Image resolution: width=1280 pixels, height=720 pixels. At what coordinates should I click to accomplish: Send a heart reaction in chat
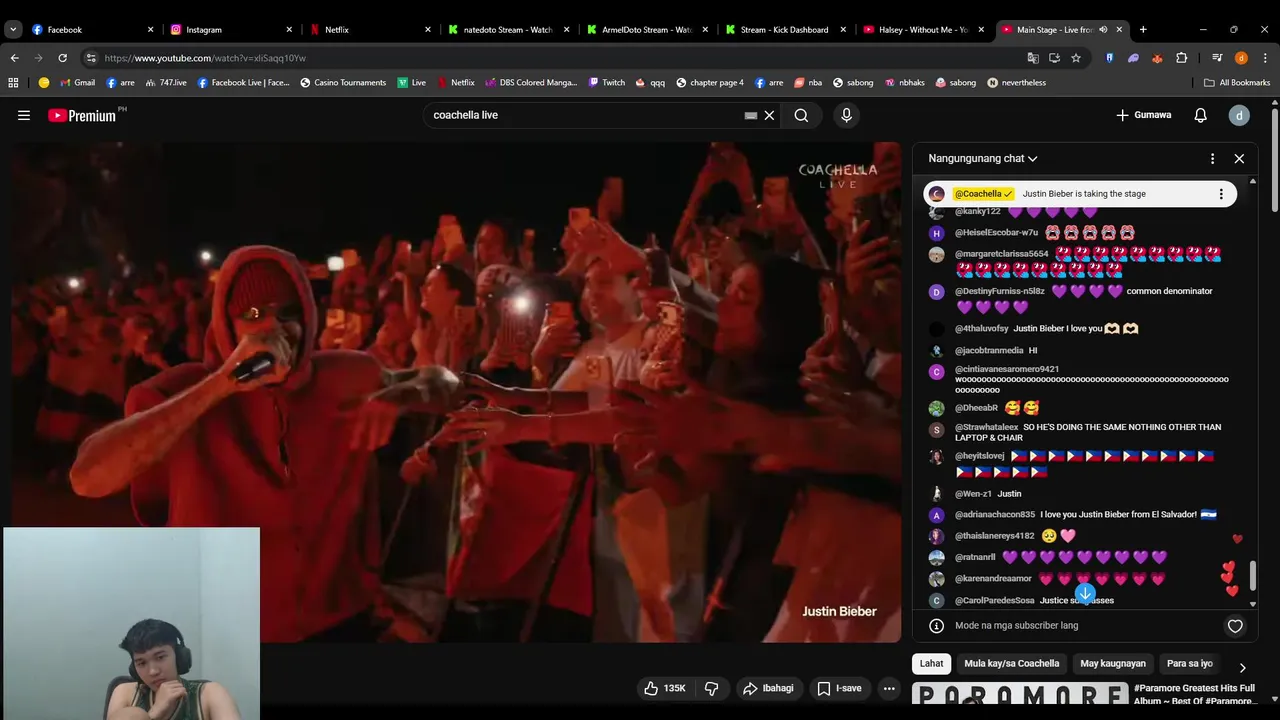click(1235, 626)
